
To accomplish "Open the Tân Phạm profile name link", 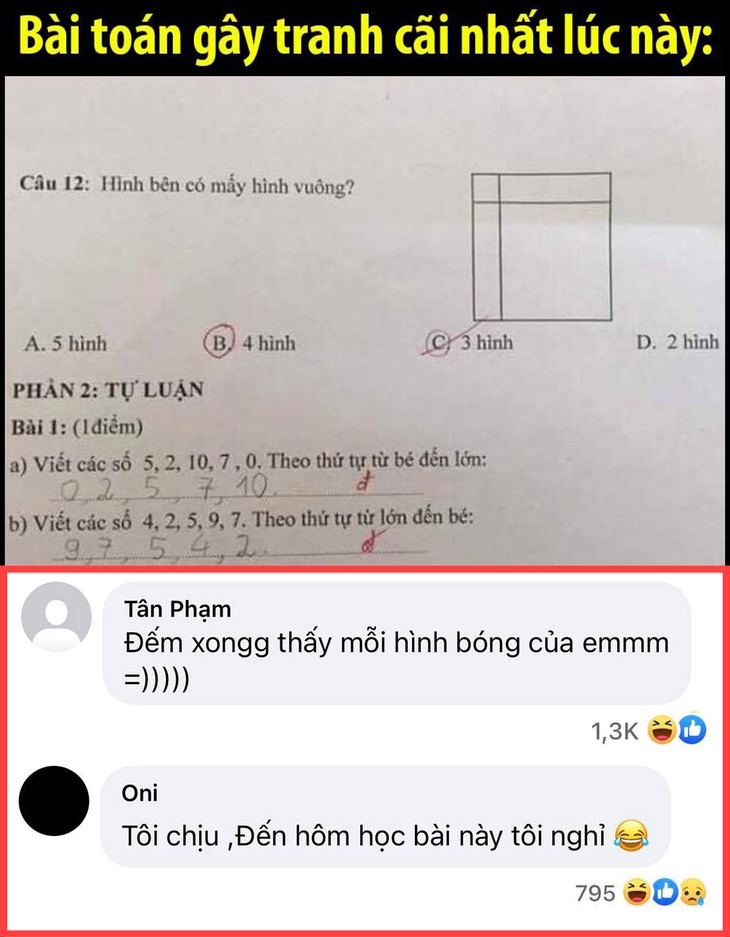I will tap(177, 609).
